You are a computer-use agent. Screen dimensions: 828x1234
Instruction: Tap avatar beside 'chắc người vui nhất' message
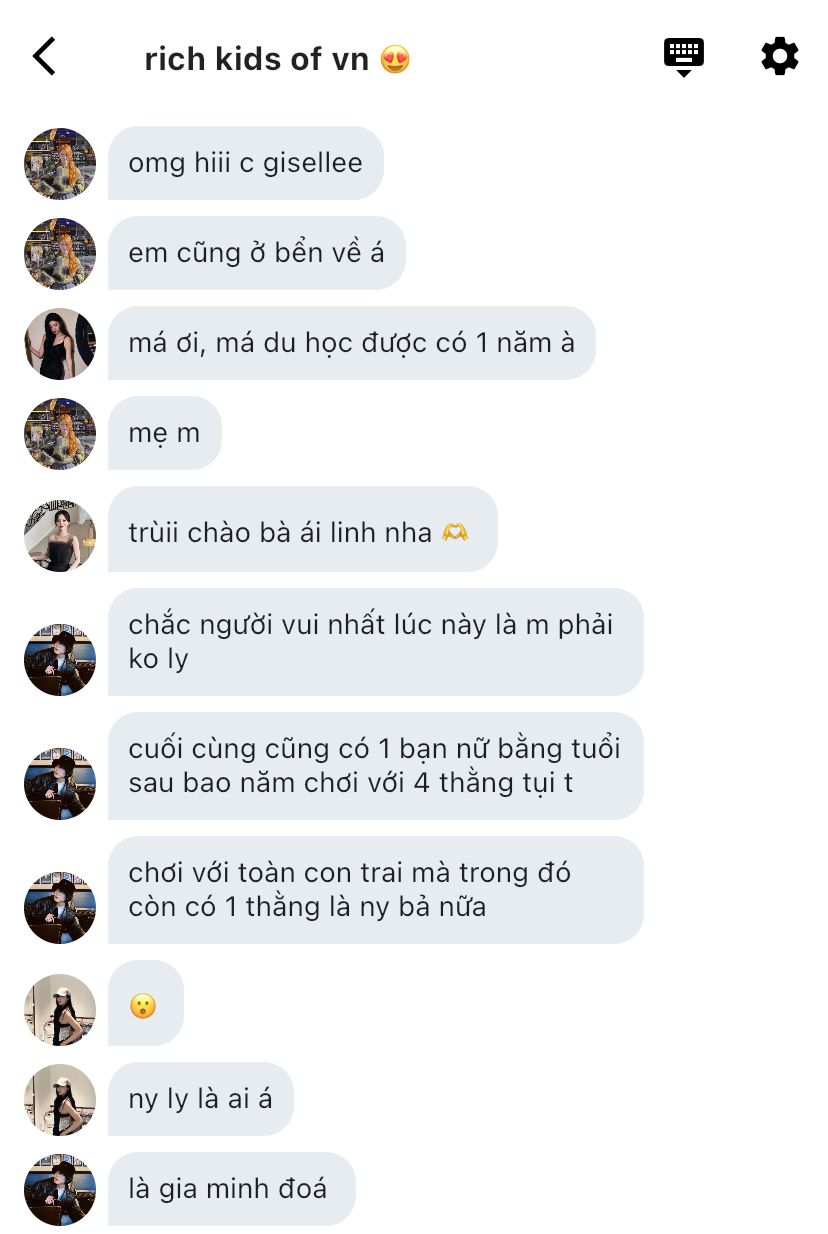click(60, 660)
